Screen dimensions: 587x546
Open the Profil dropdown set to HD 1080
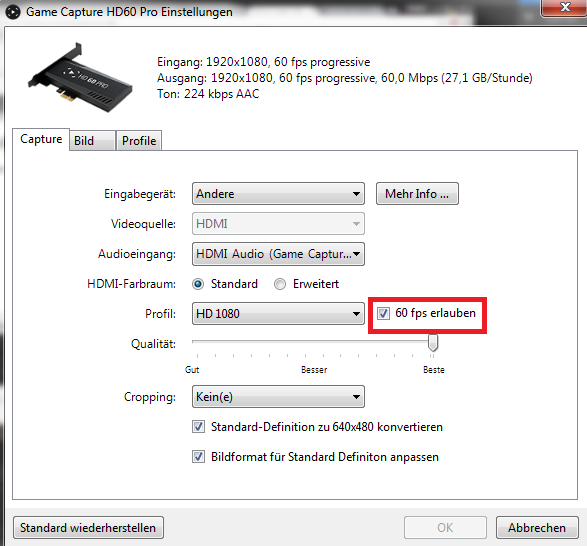pyautogui.click(x=278, y=314)
